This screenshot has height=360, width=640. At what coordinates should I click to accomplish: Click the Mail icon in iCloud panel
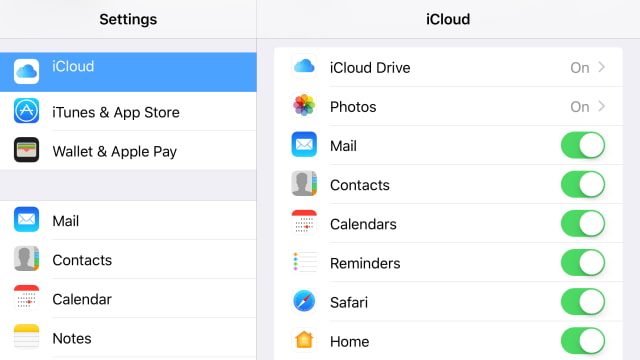point(304,144)
